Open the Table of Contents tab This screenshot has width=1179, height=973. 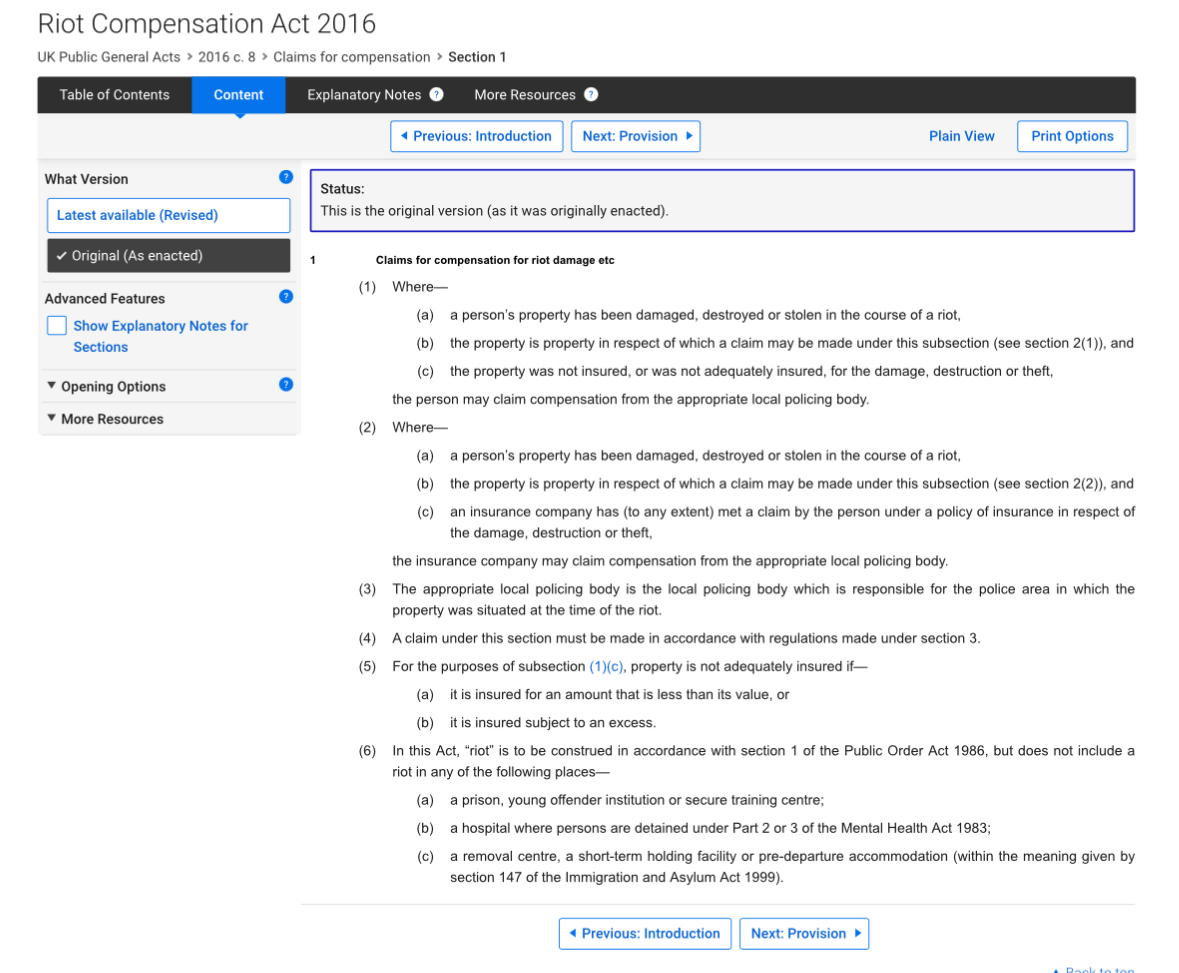(114, 95)
